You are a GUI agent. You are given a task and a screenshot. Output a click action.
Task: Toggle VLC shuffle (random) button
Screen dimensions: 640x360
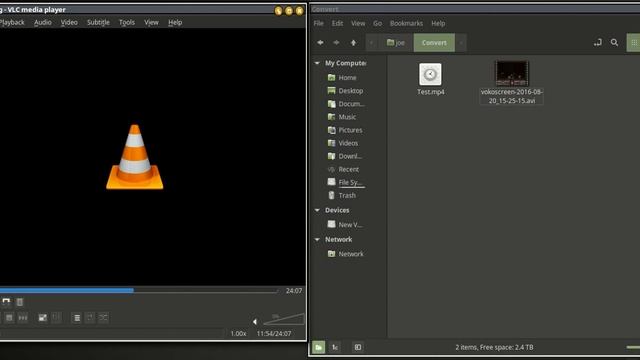104,318
